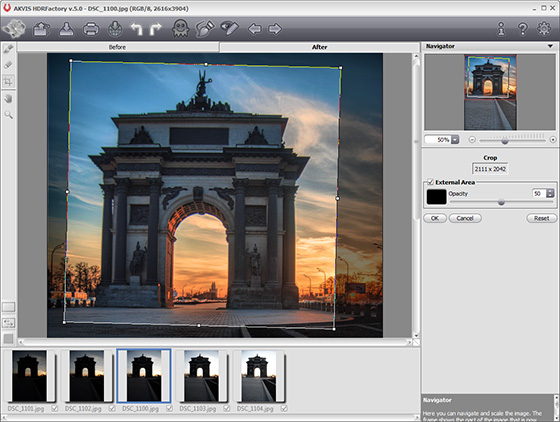Open program info icon
The width and height of the screenshot is (560, 422).
click(x=501, y=29)
